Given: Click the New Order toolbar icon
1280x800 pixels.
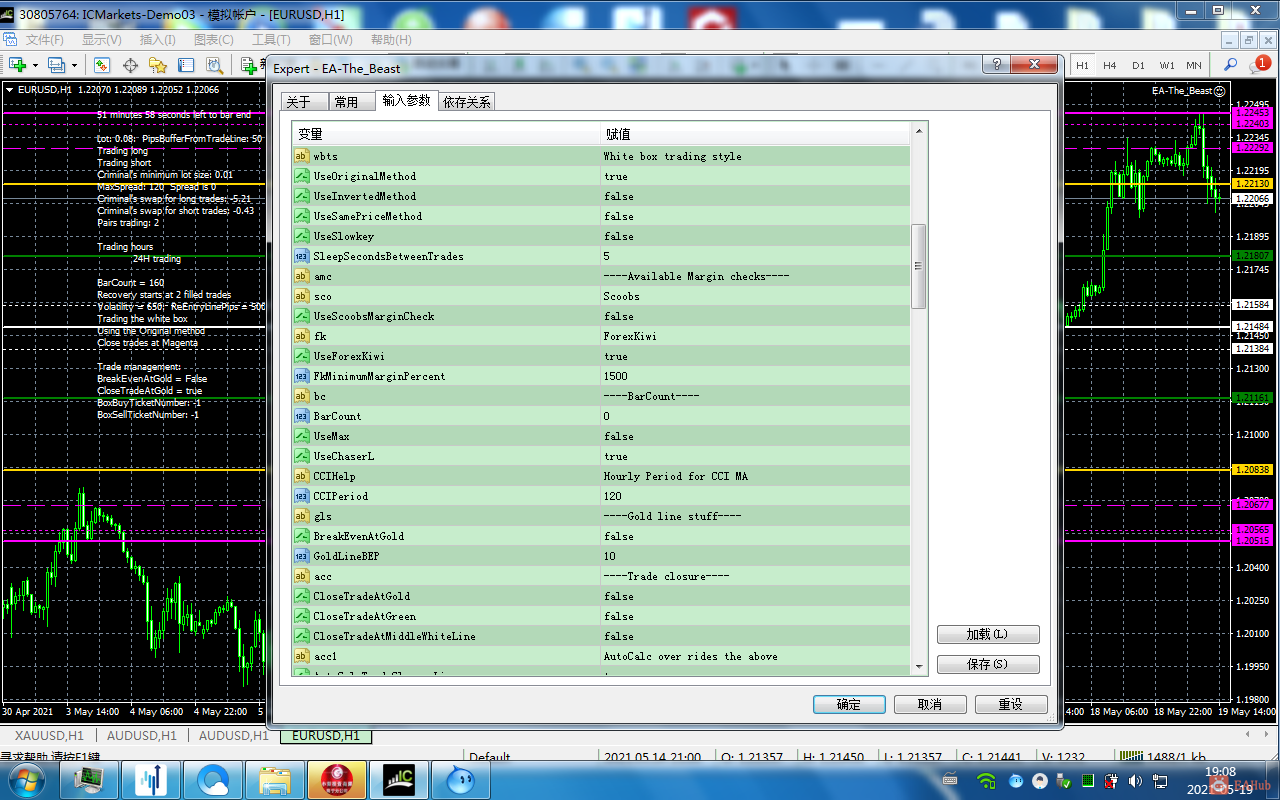Looking at the screenshot, I should pos(250,65).
